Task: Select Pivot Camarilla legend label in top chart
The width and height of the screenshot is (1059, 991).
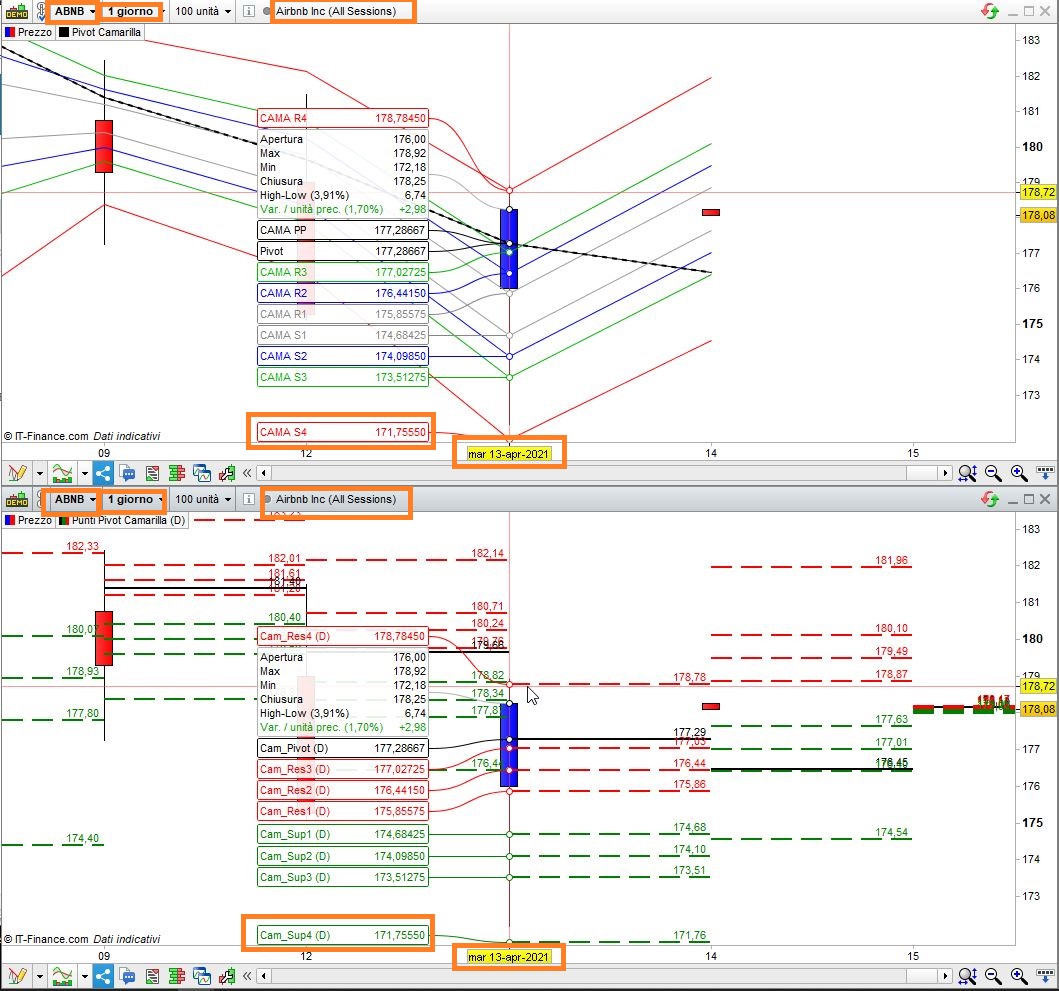Action: 106,32
